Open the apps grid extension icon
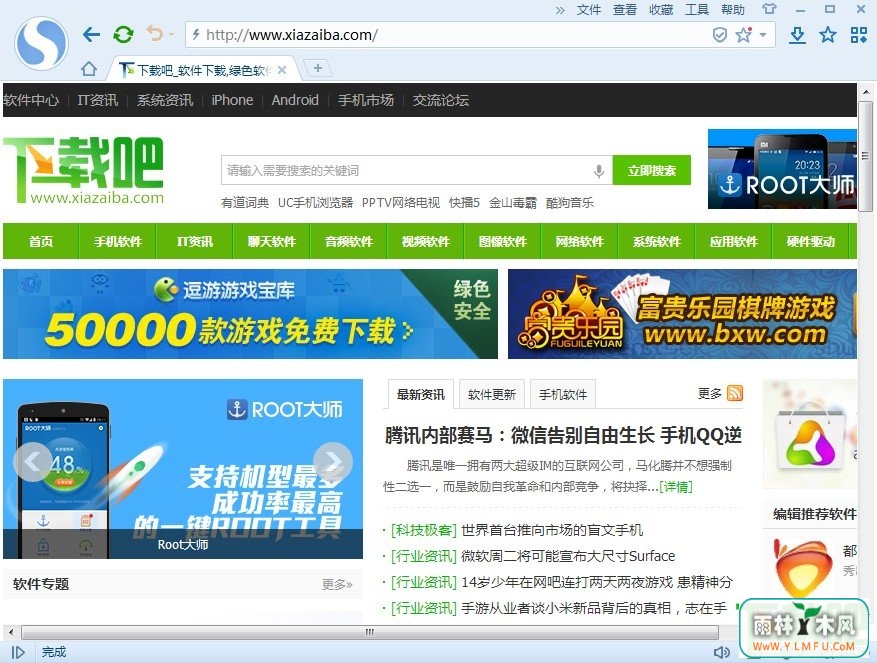 (859, 35)
